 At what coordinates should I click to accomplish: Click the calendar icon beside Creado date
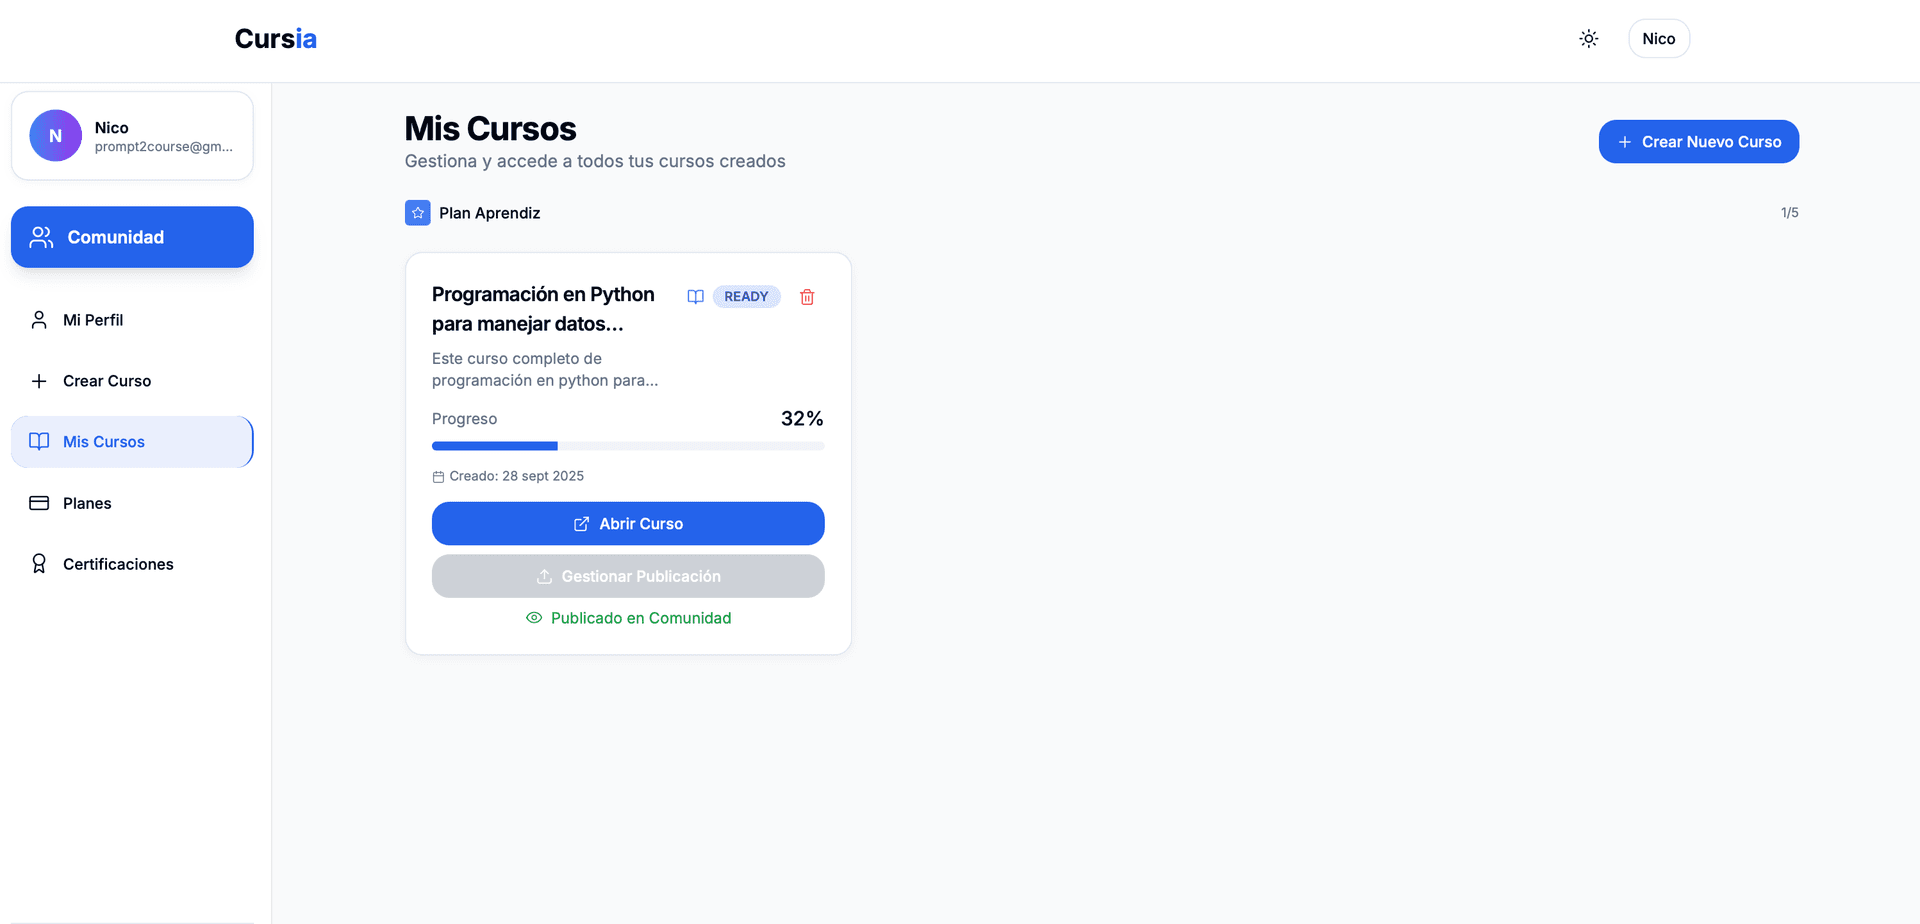click(438, 477)
